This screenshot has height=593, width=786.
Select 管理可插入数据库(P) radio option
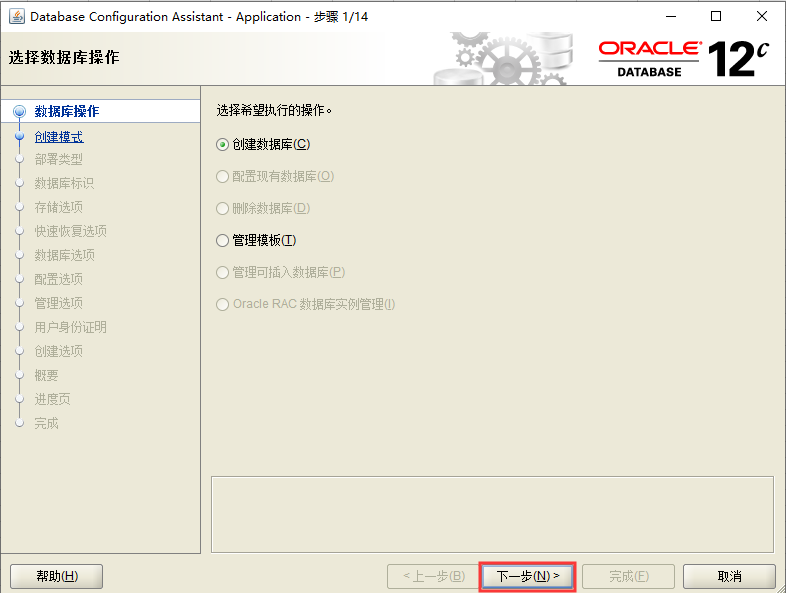[223, 272]
